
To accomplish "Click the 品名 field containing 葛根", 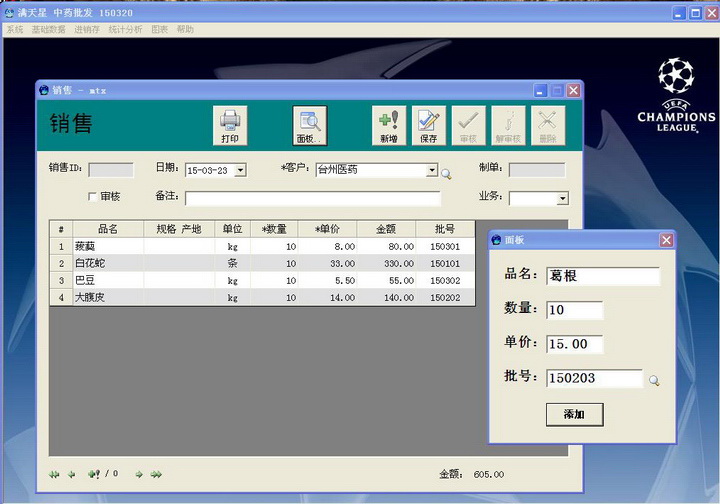I will coord(603,276).
